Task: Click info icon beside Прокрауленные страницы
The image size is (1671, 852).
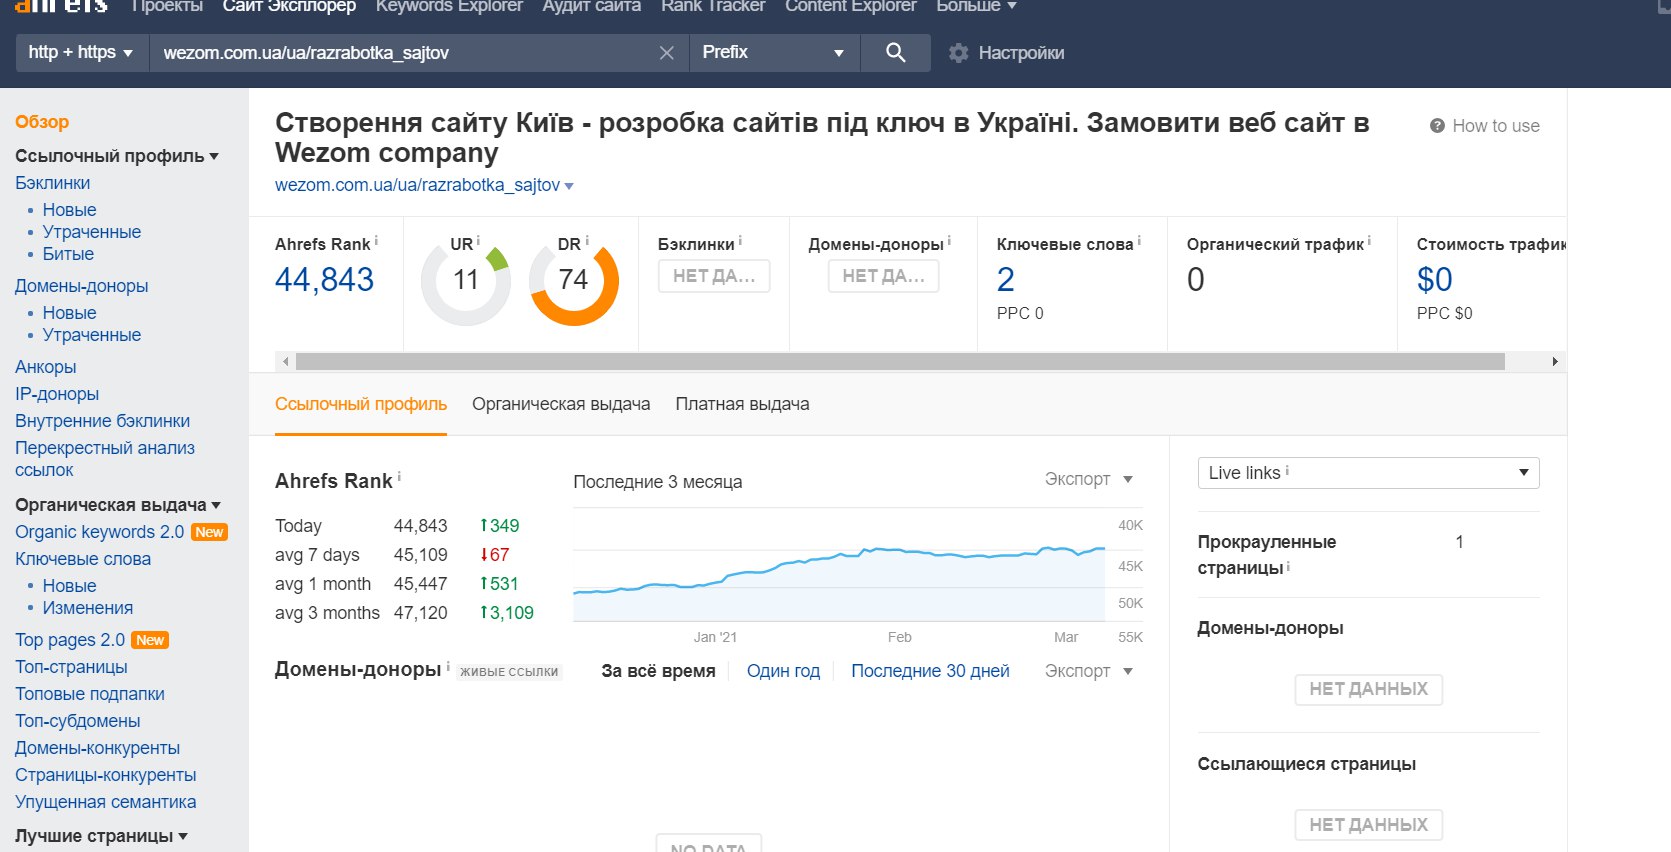Action: [x=1288, y=566]
